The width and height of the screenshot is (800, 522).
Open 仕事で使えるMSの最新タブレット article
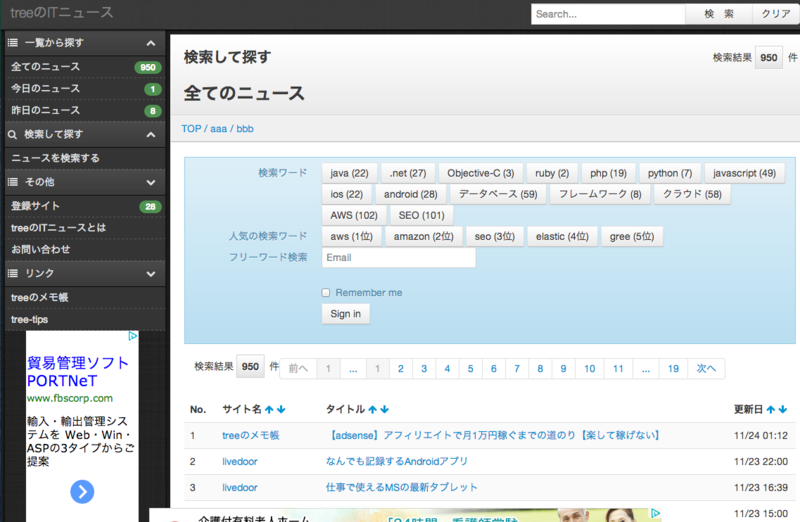(x=402, y=487)
